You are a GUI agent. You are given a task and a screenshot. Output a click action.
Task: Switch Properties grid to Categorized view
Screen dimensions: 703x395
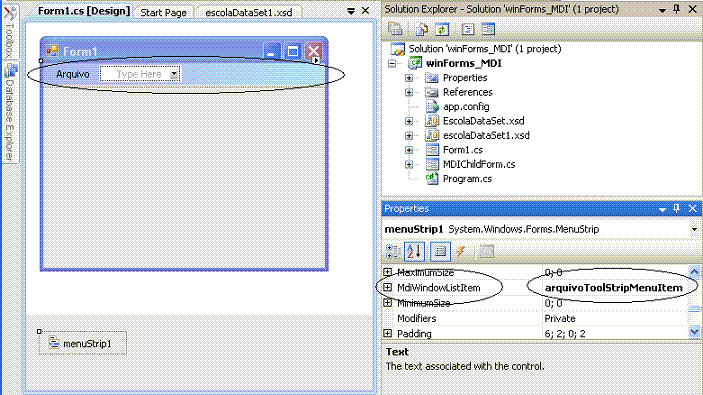click(x=393, y=252)
